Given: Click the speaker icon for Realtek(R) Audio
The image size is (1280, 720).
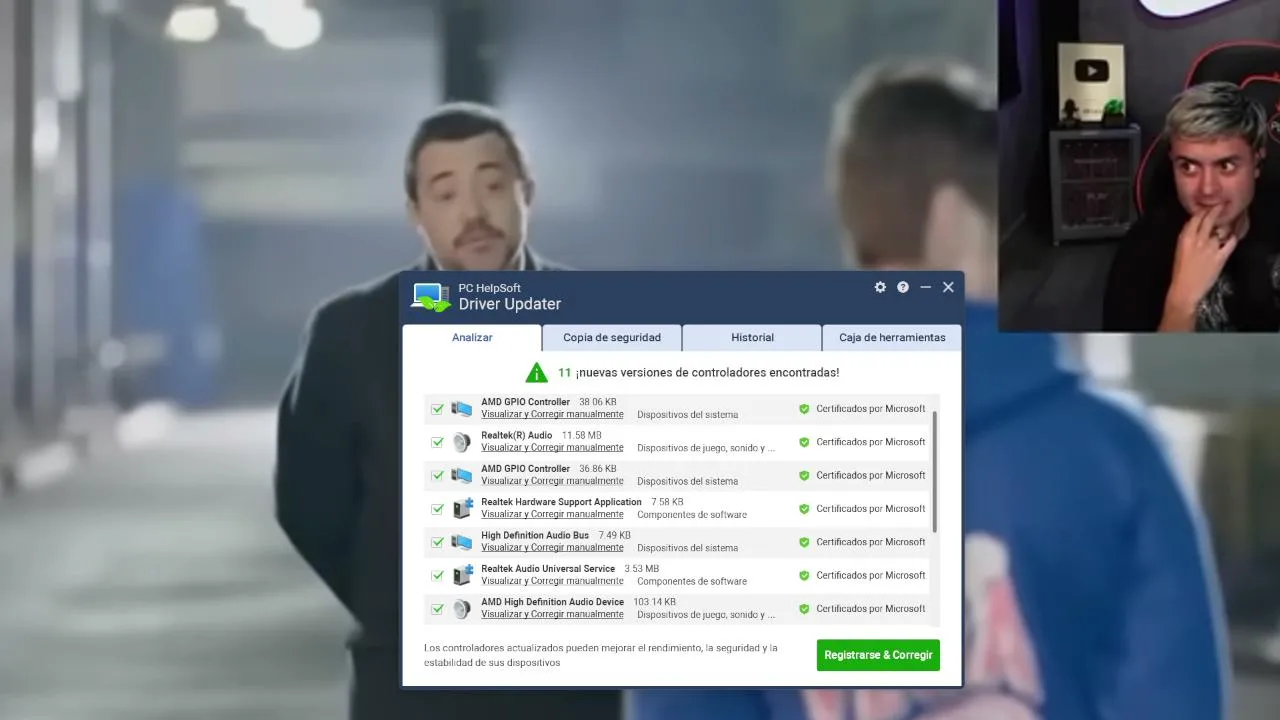Looking at the screenshot, I should click(461, 442).
